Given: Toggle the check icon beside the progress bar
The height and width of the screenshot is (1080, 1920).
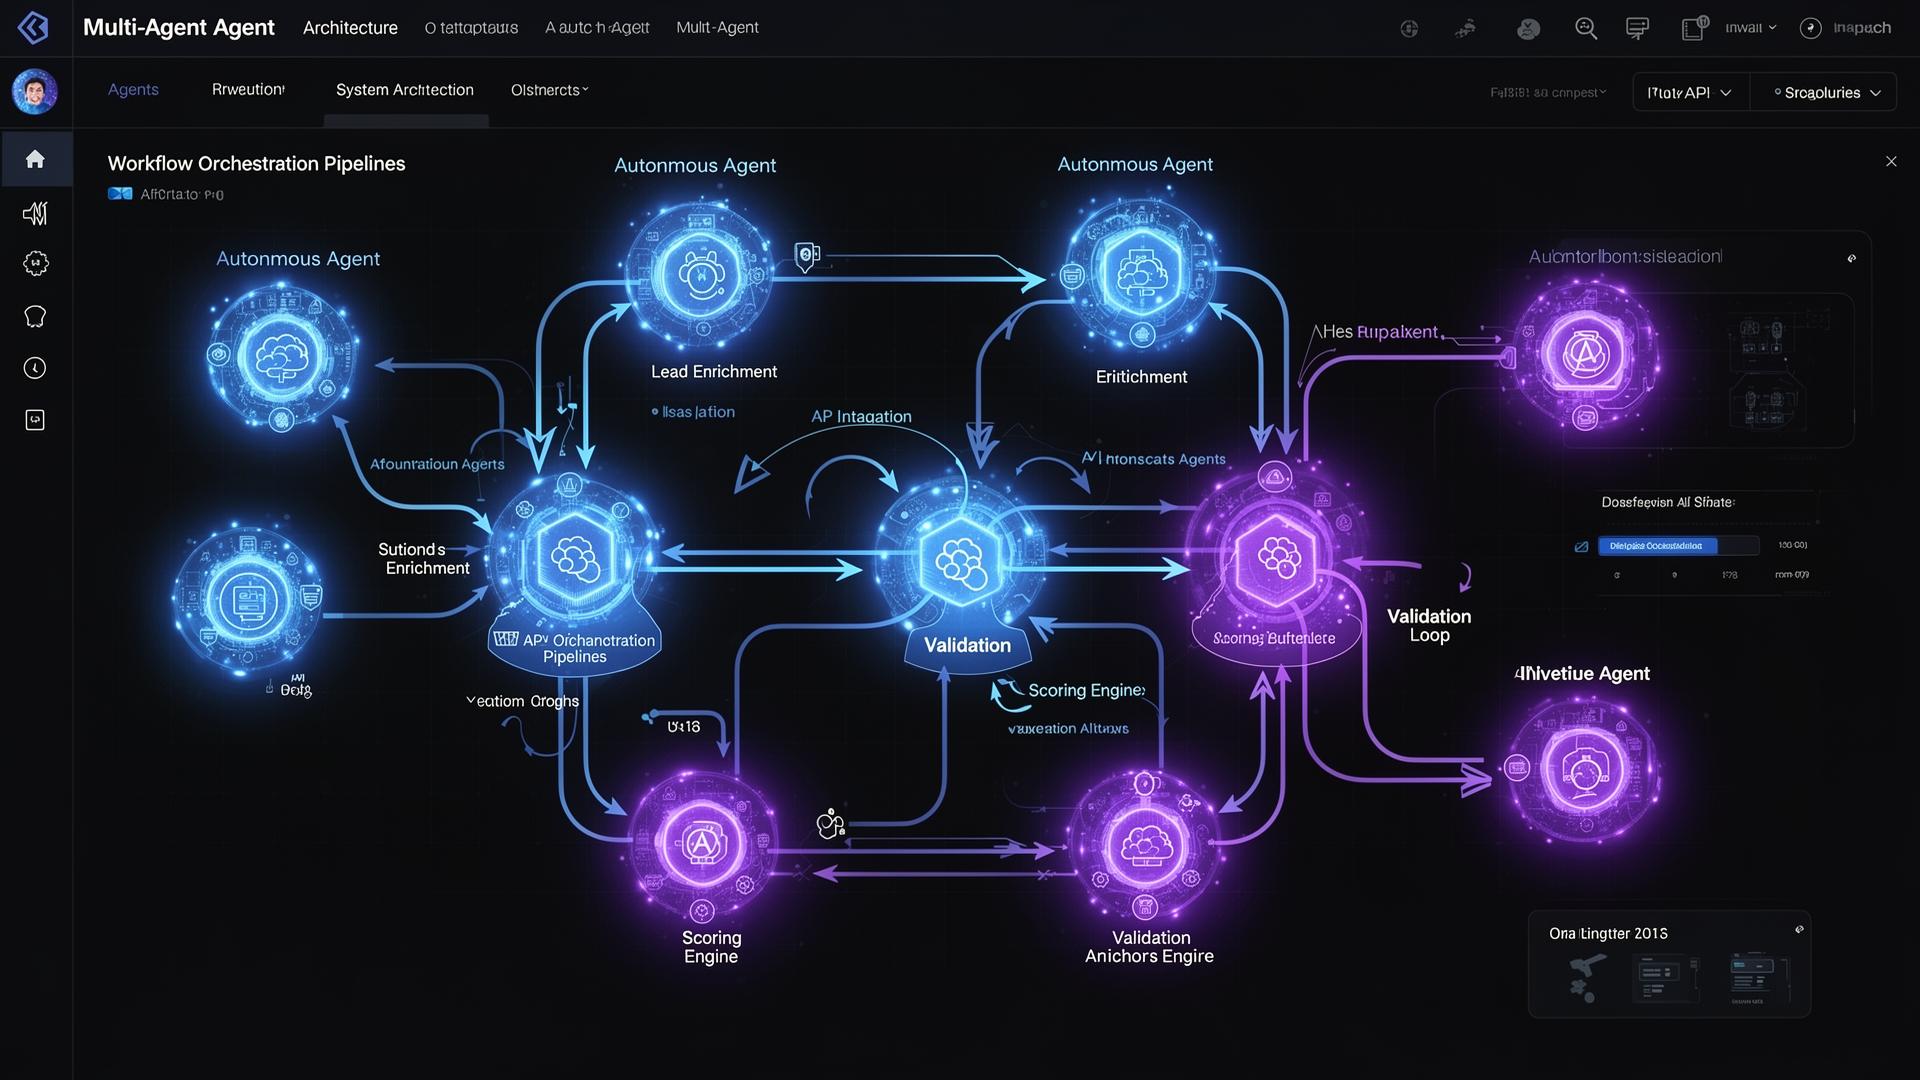Looking at the screenshot, I should (x=1581, y=547).
